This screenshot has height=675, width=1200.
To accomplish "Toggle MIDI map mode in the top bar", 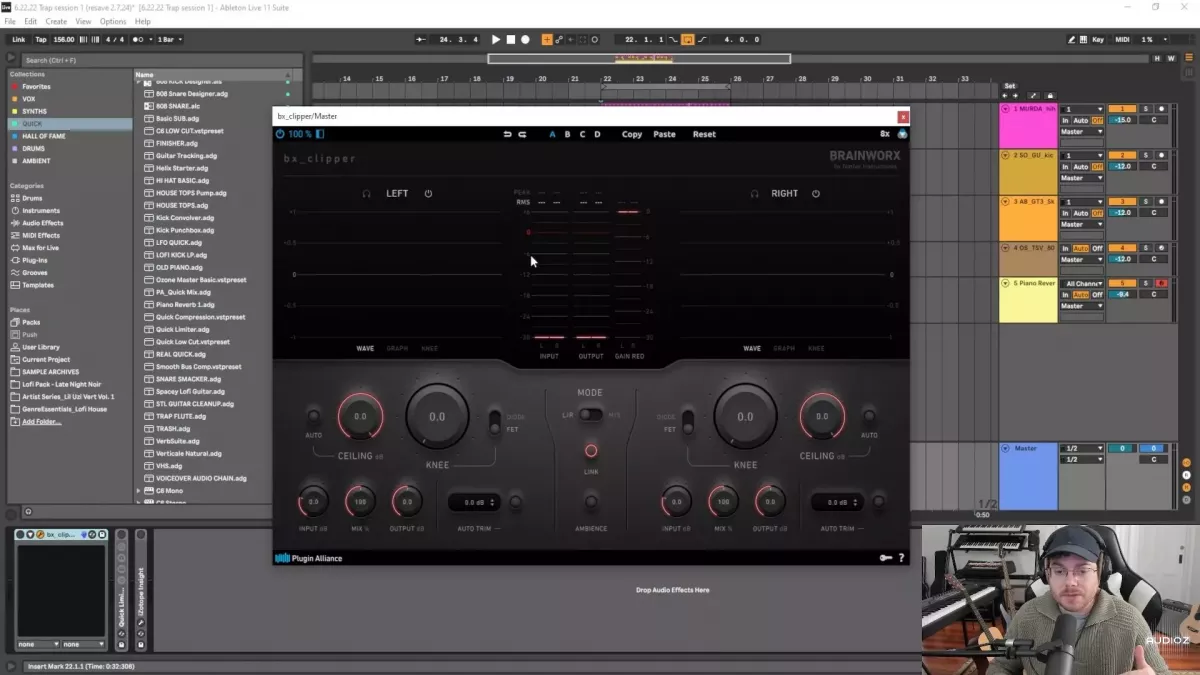I will [1123, 40].
